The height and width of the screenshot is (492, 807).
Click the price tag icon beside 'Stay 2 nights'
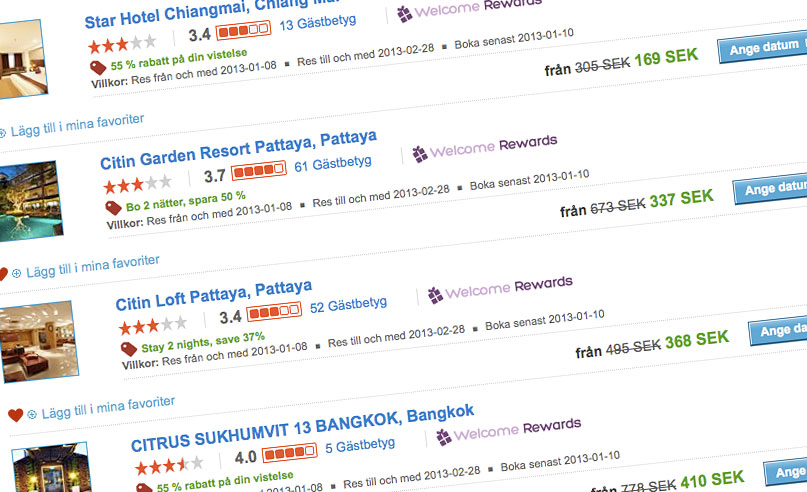pyautogui.click(x=129, y=348)
